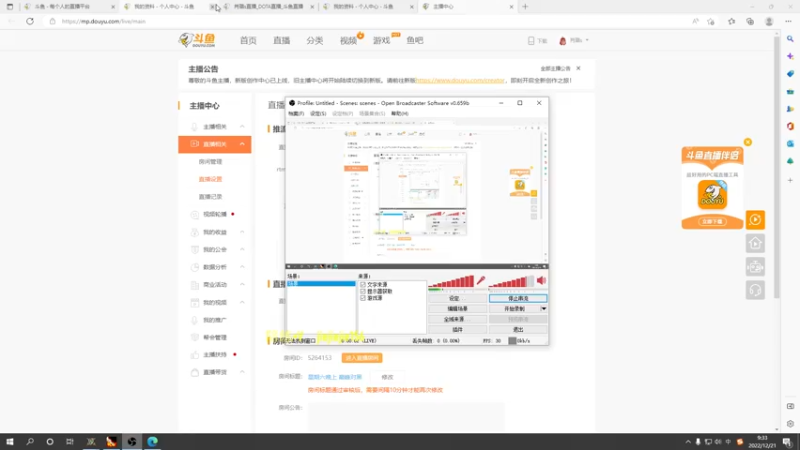Open the dropdown arrow beside 开始录制 button
This screenshot has width=800, height=450.
coord(544,309)
